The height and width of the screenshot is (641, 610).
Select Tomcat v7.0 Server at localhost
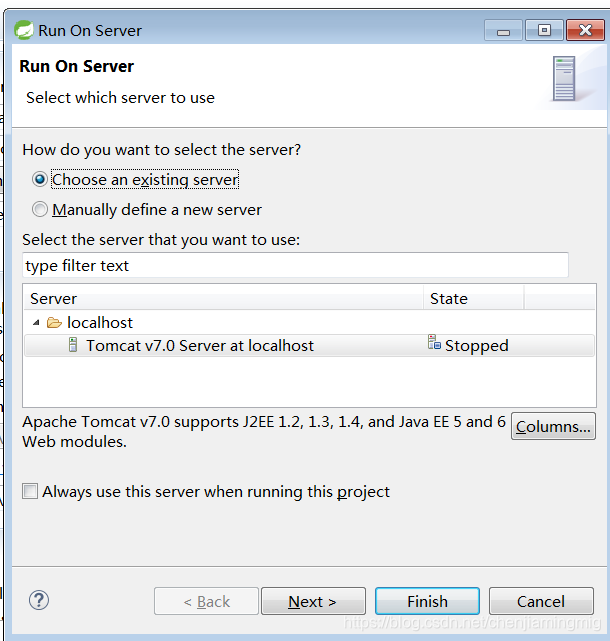pyautogui.click(x=309, y=345)
